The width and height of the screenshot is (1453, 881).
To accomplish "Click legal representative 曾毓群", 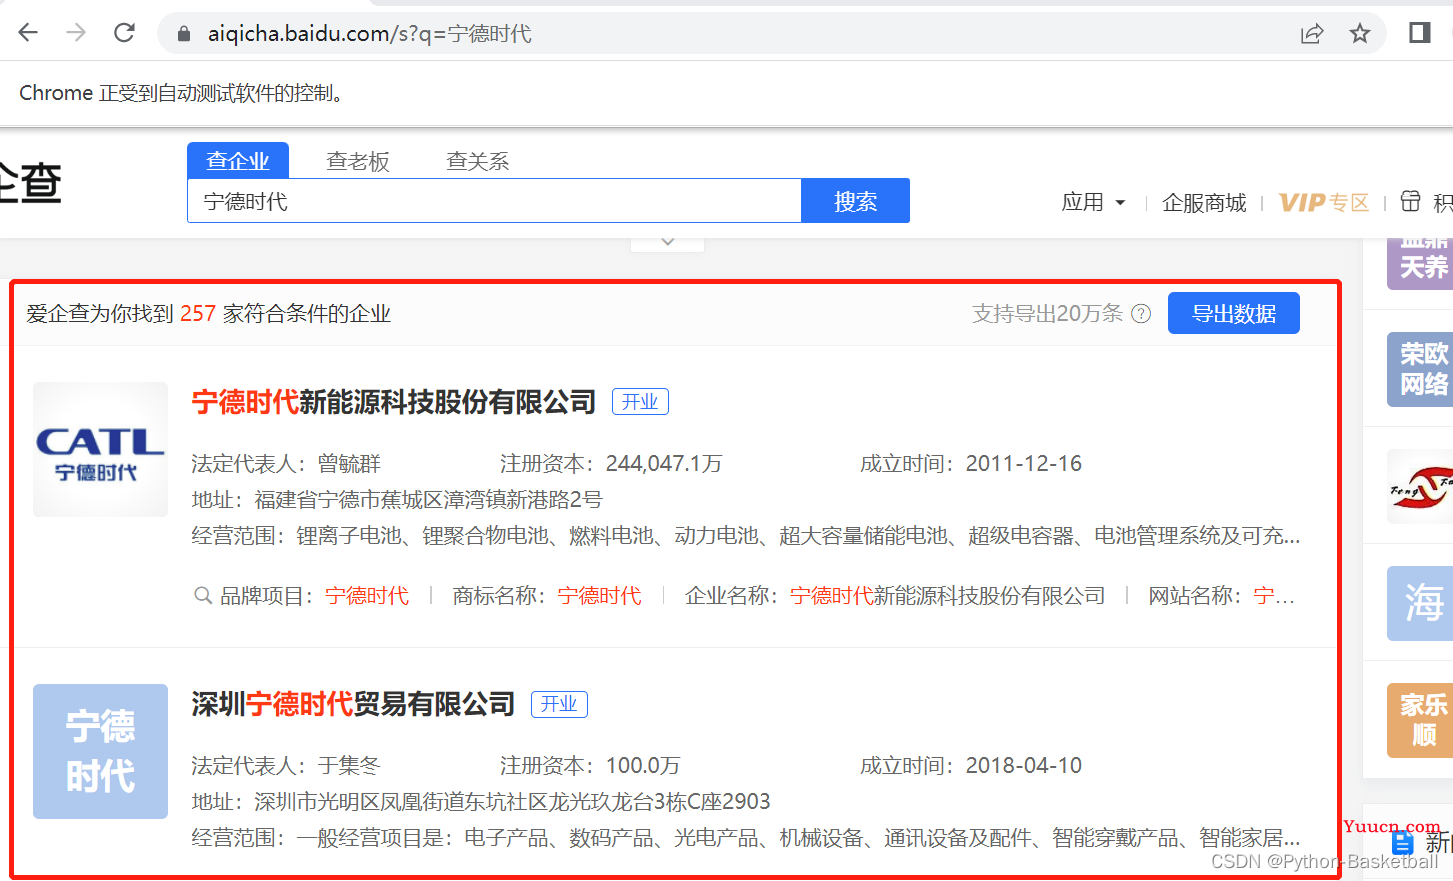I will 349,464.
